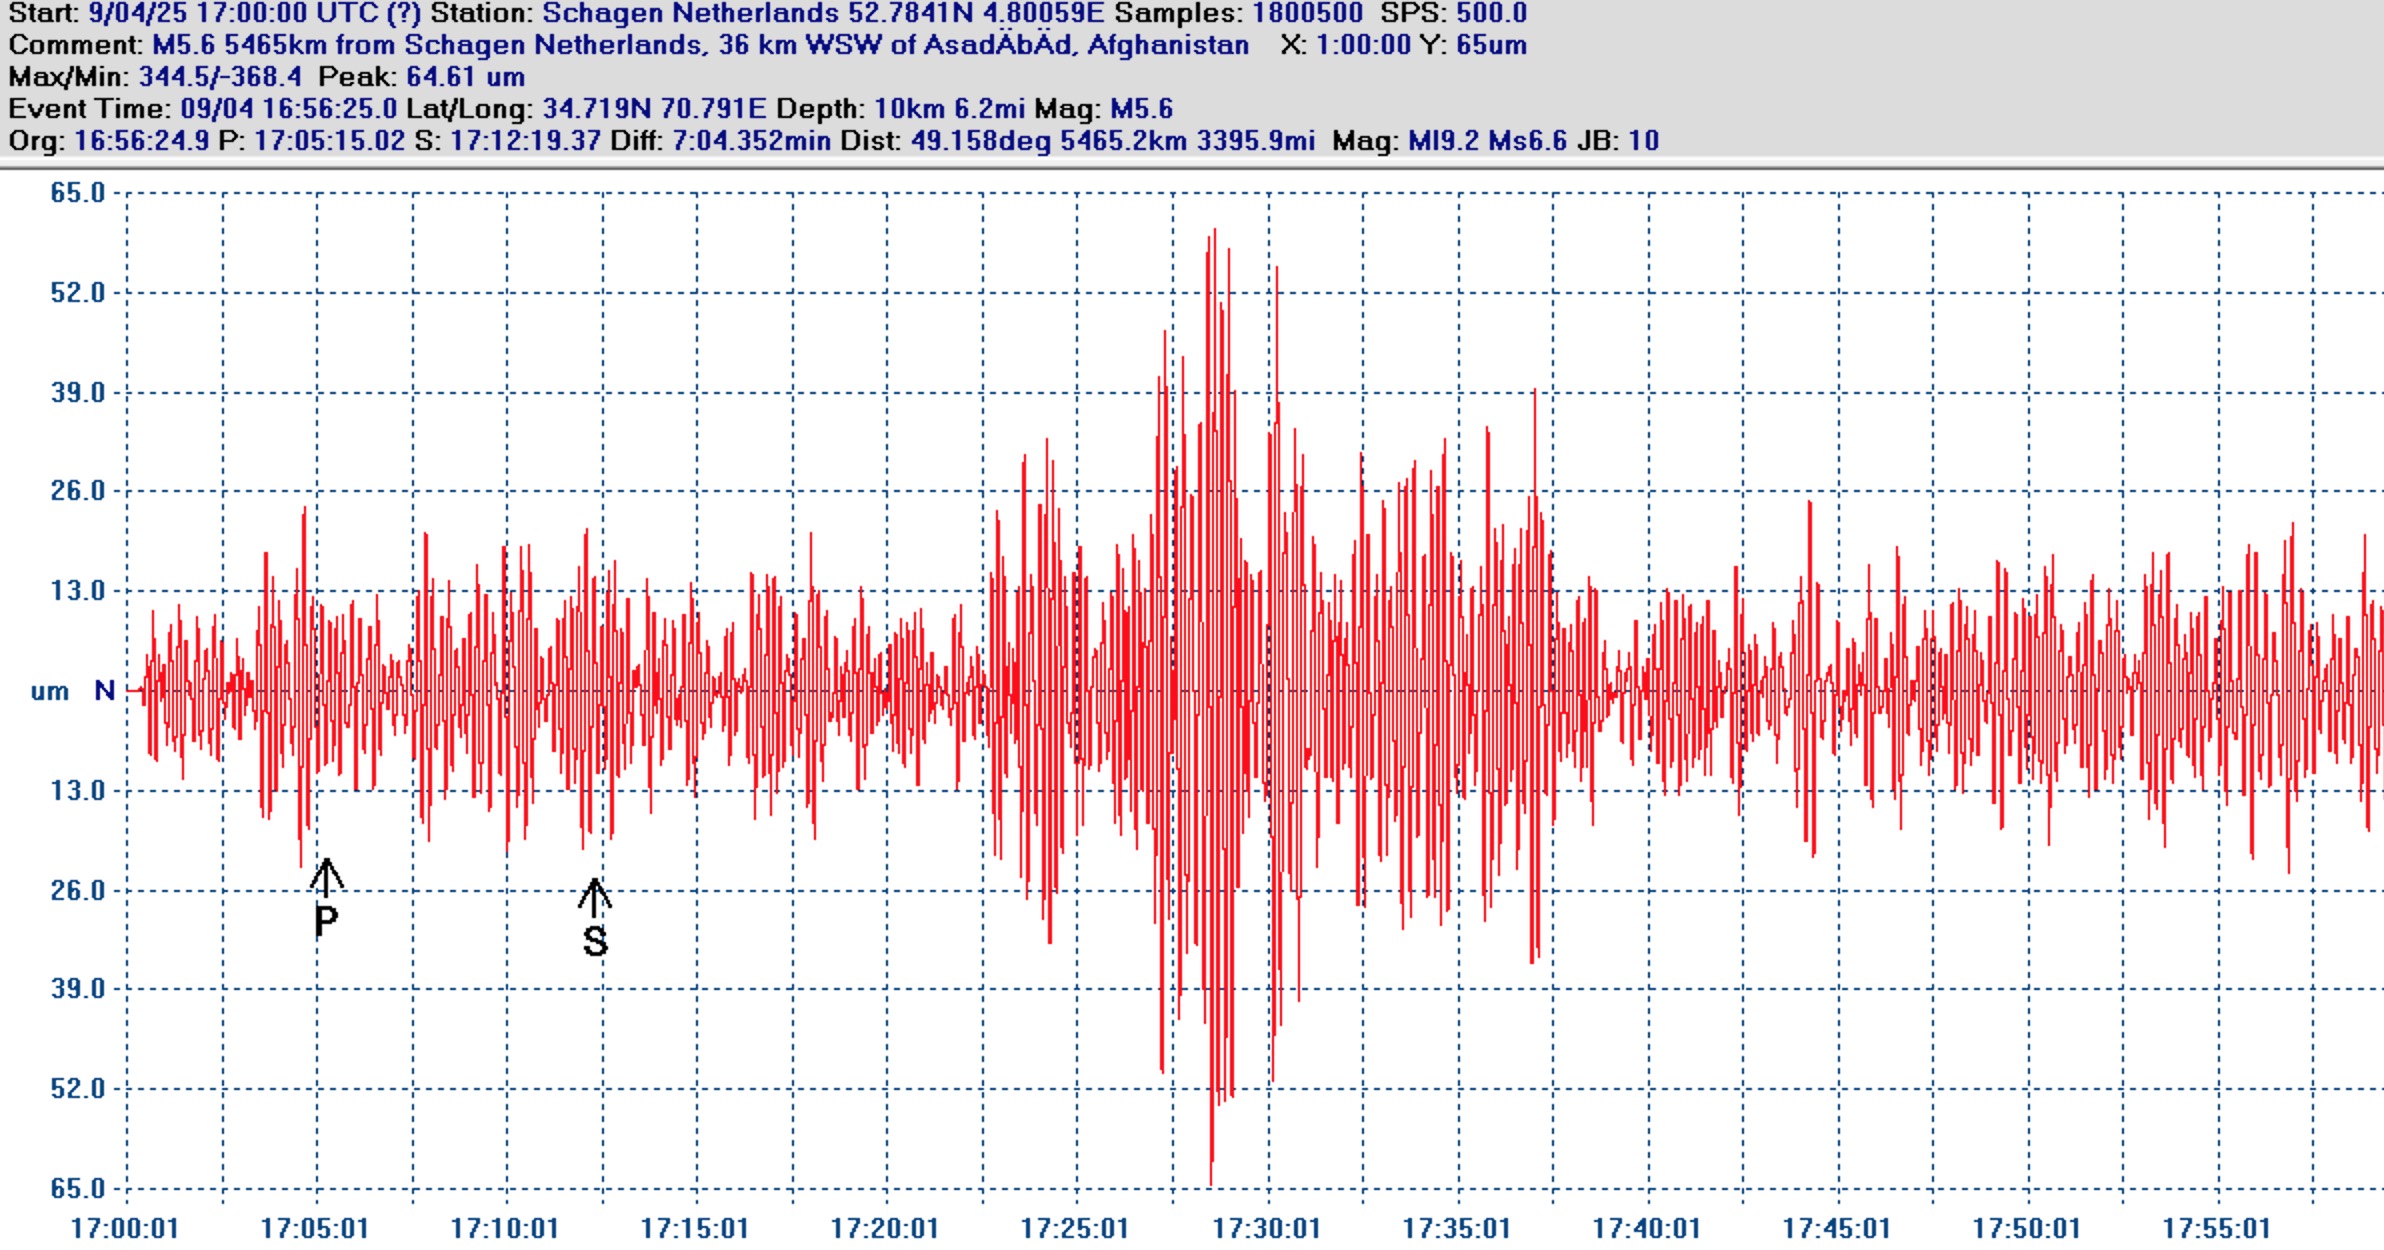Click the Station name Schagen Netherlands text
This screenshot has height=1250, width=2384.
click(690, 14)
